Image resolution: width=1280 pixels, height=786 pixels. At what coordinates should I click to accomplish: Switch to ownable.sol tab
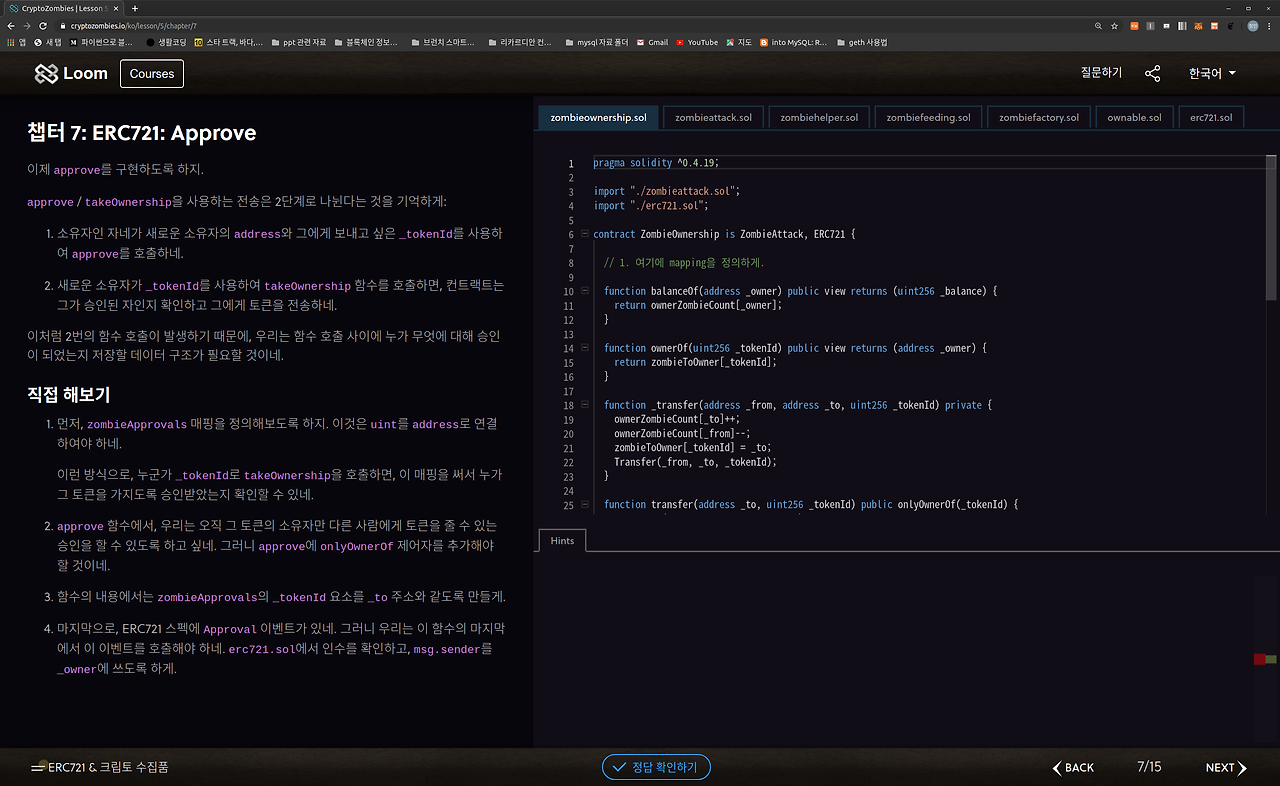1134,117
